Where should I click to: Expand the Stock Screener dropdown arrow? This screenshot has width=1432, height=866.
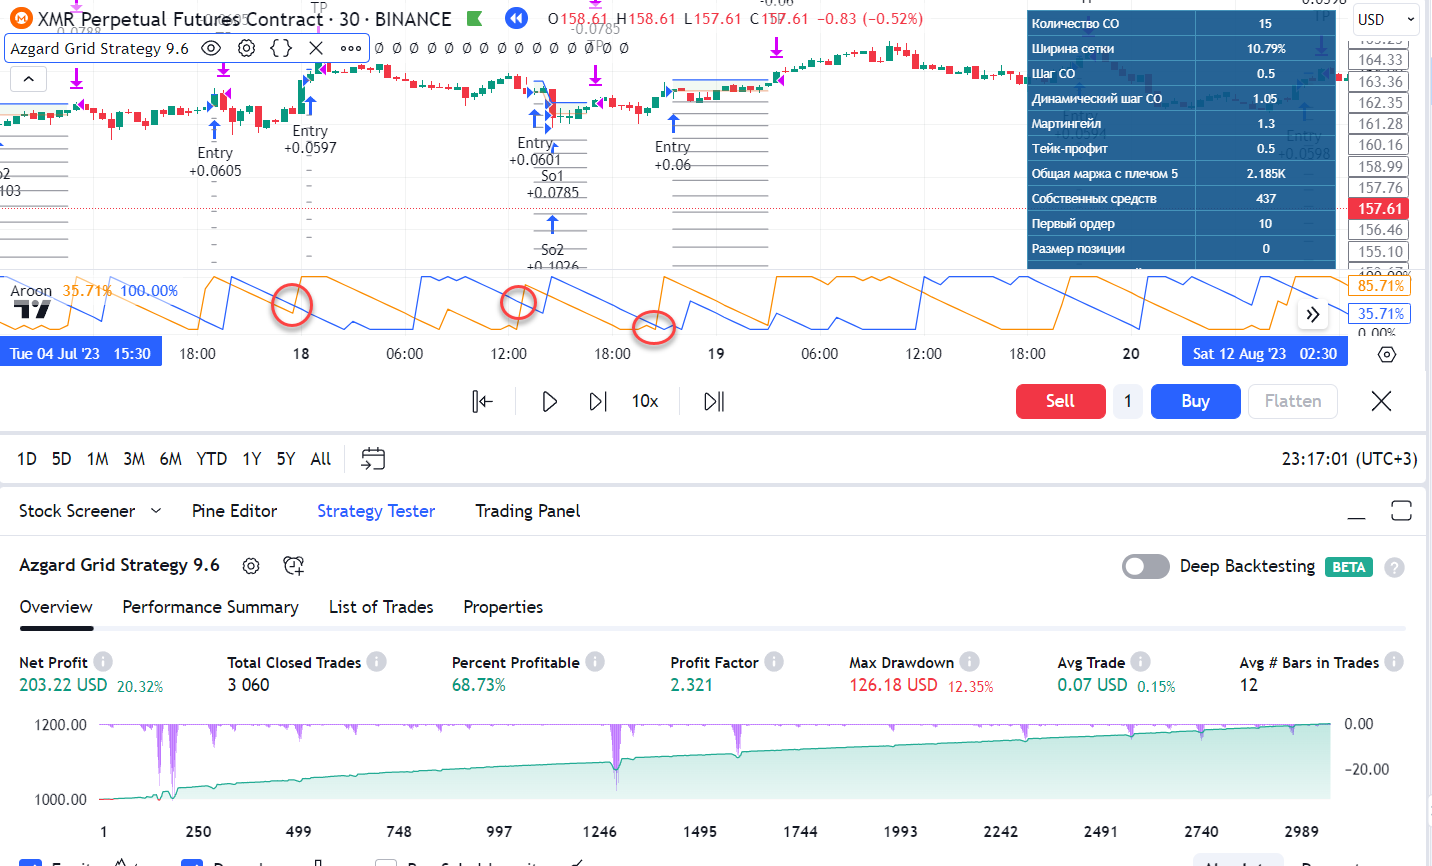point(156,511)
